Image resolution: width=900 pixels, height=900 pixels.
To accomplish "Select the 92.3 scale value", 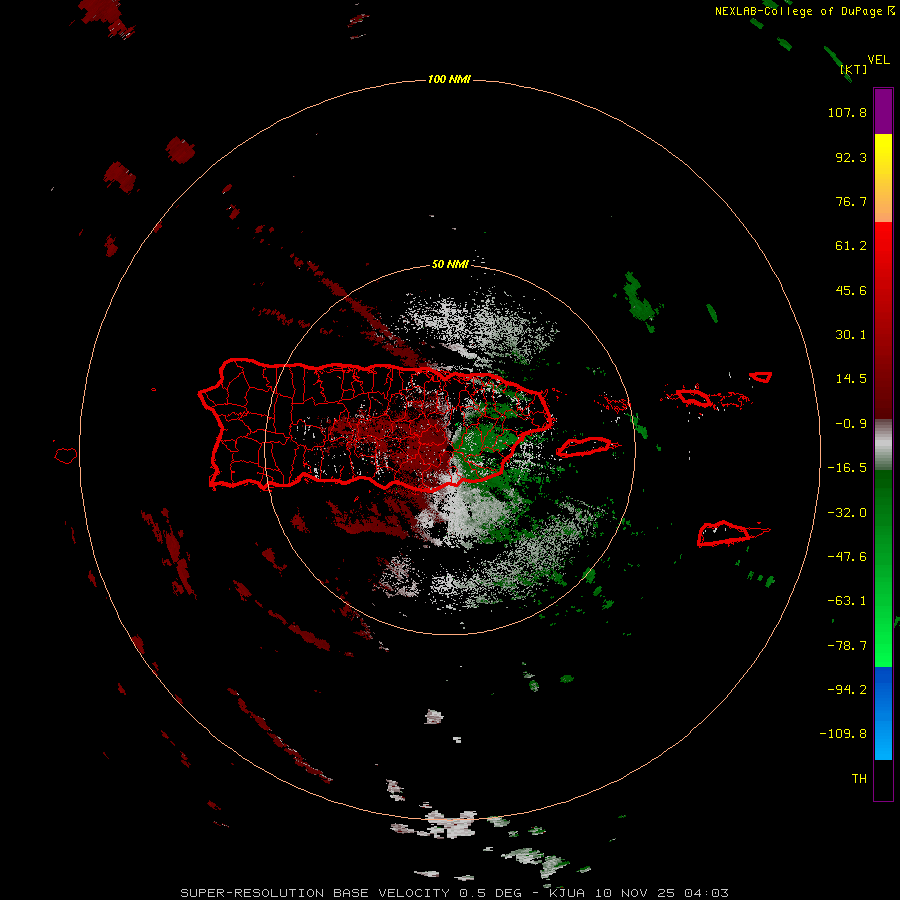I will tap(851, 157).
